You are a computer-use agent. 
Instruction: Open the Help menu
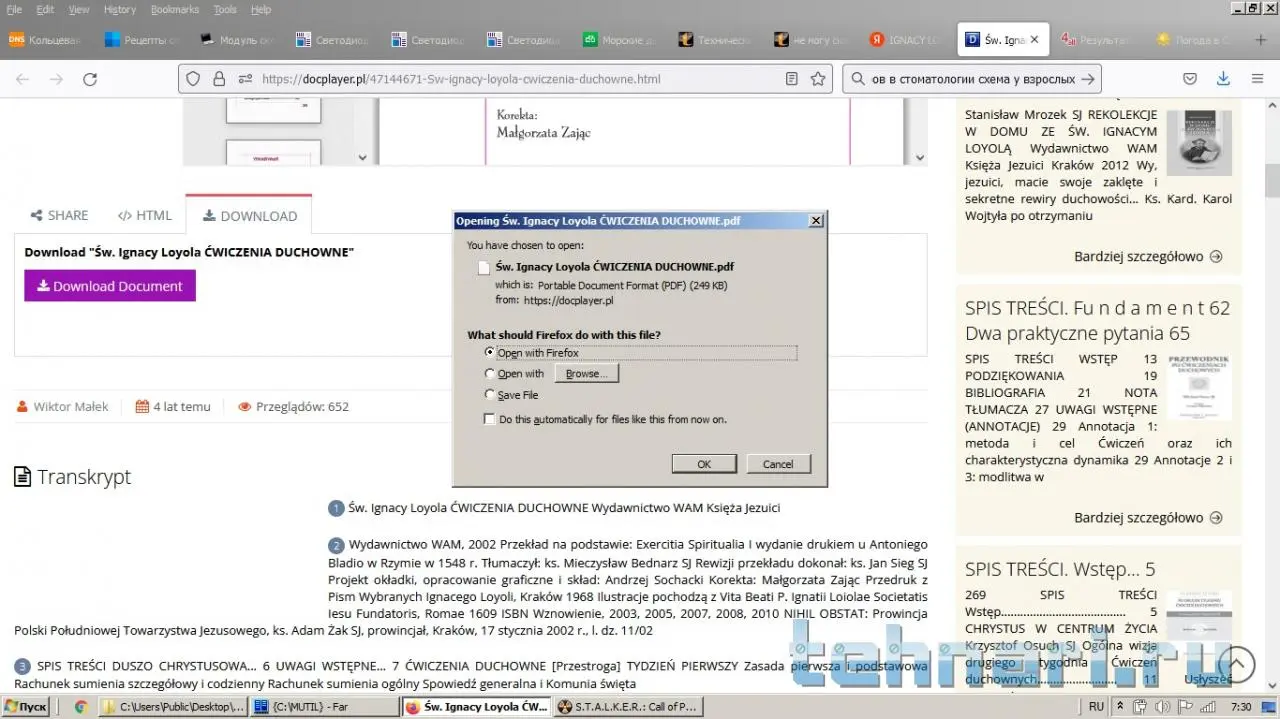261,9
